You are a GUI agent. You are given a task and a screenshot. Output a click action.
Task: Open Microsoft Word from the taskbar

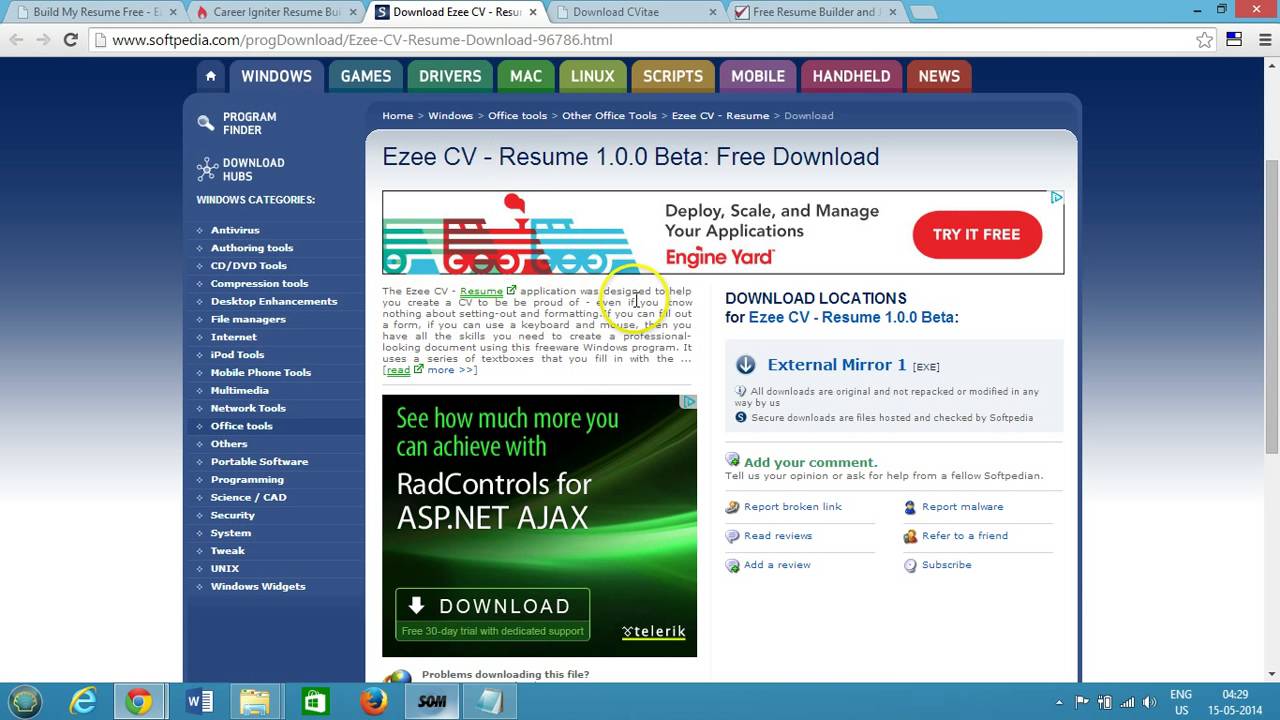pyautogui.click(x=198, y=702)
